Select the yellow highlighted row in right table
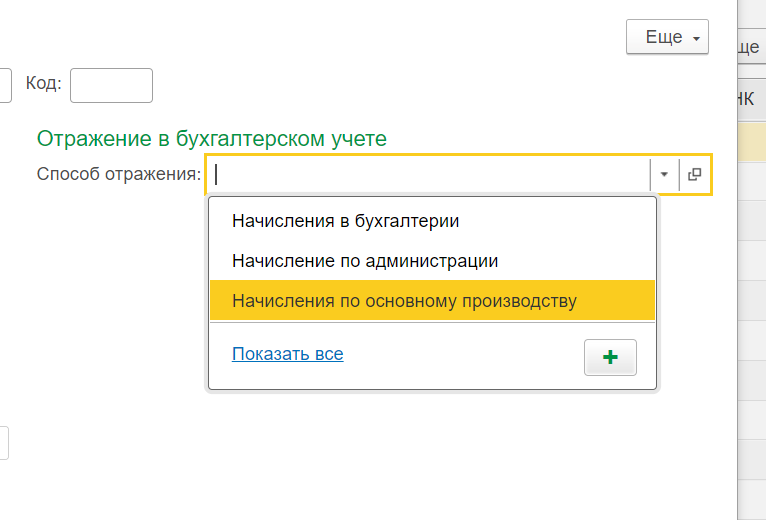This screenshot has height=520, width=766. click(x=751, y=142)
